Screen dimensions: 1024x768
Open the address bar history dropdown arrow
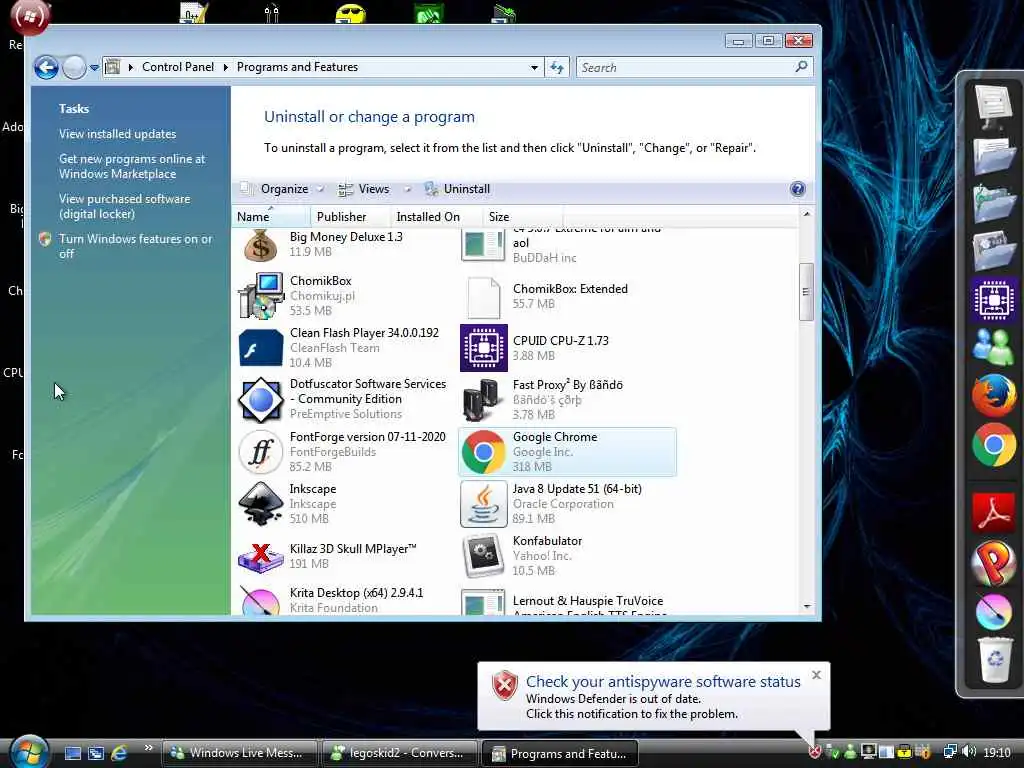[534, 67]
